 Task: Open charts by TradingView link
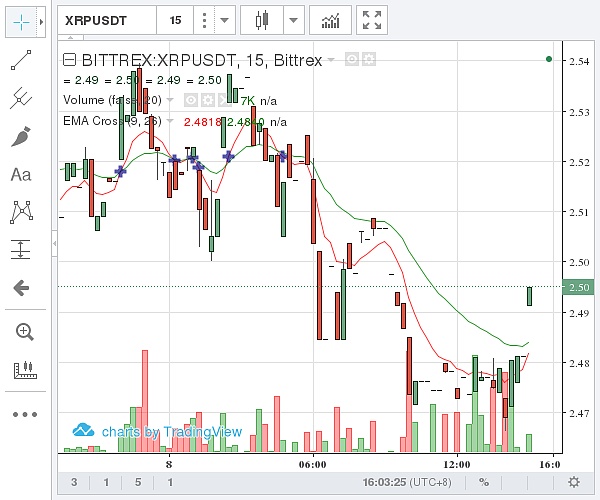[157, 431]
